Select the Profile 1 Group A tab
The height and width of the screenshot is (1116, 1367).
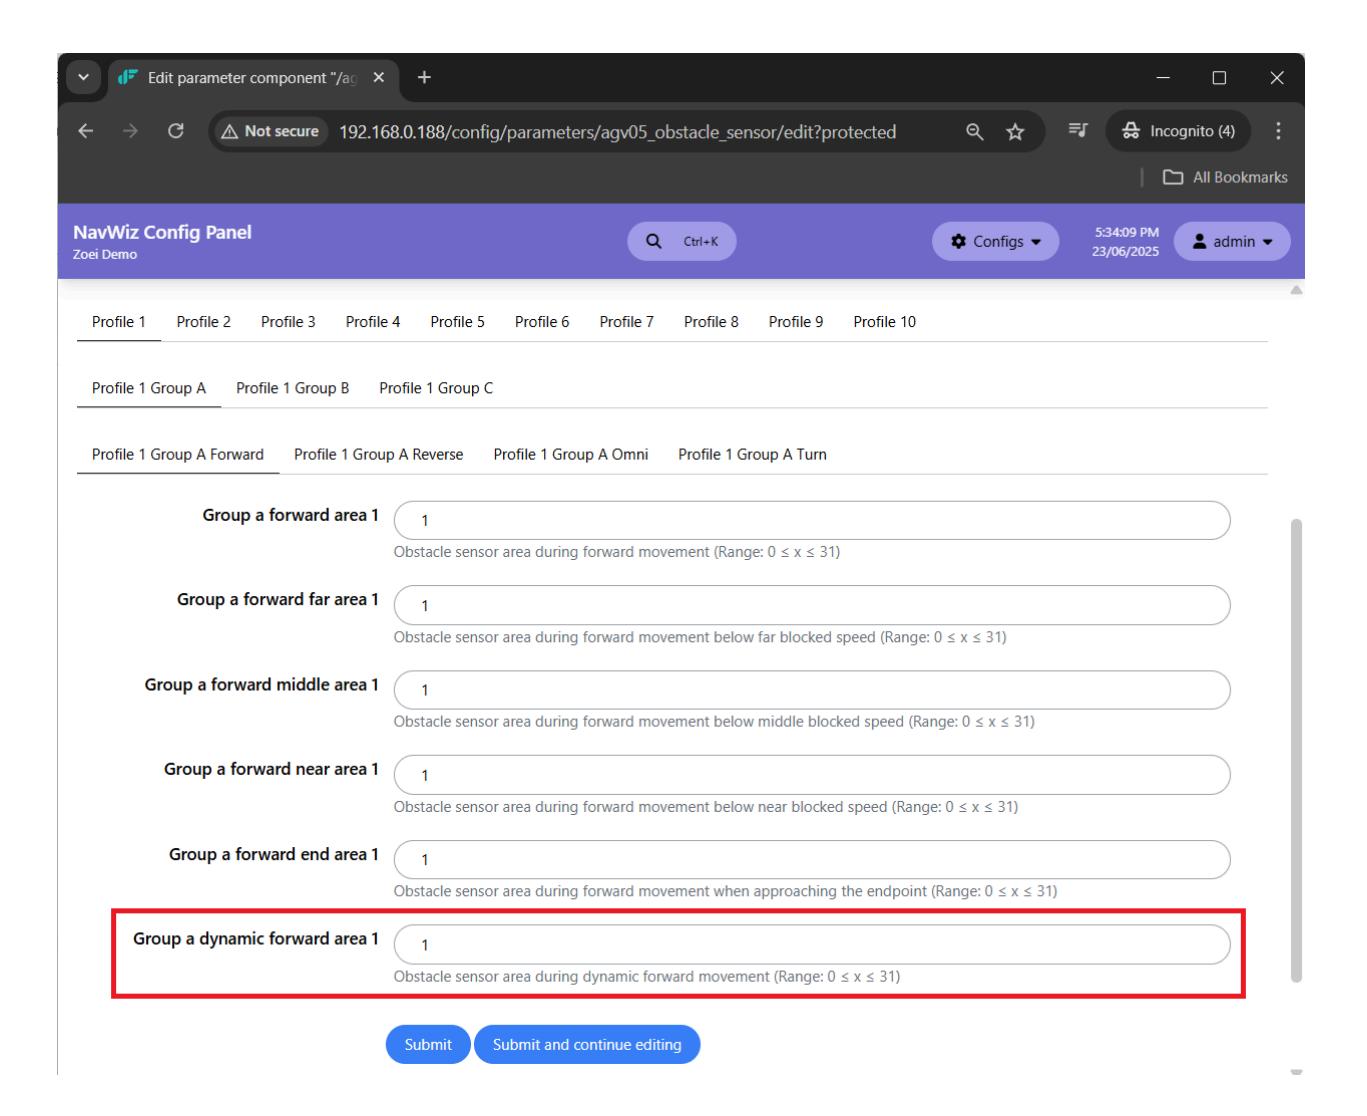pos(149,388)
